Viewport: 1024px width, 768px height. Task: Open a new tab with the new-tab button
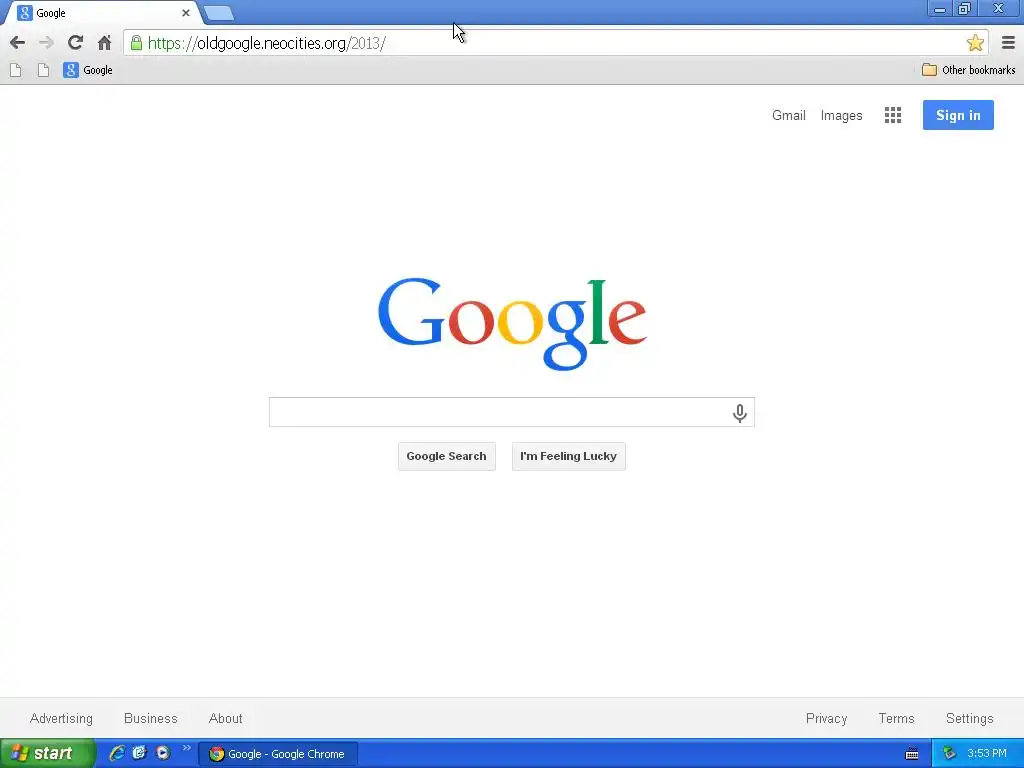point(219,13)
